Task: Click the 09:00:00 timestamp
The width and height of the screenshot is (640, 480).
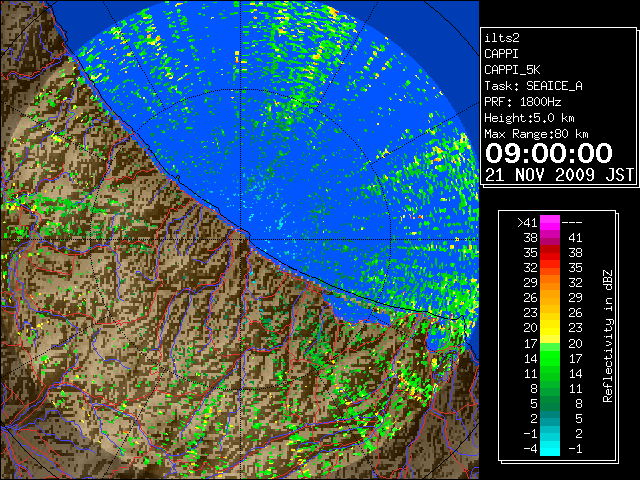Action: (549, 153)
